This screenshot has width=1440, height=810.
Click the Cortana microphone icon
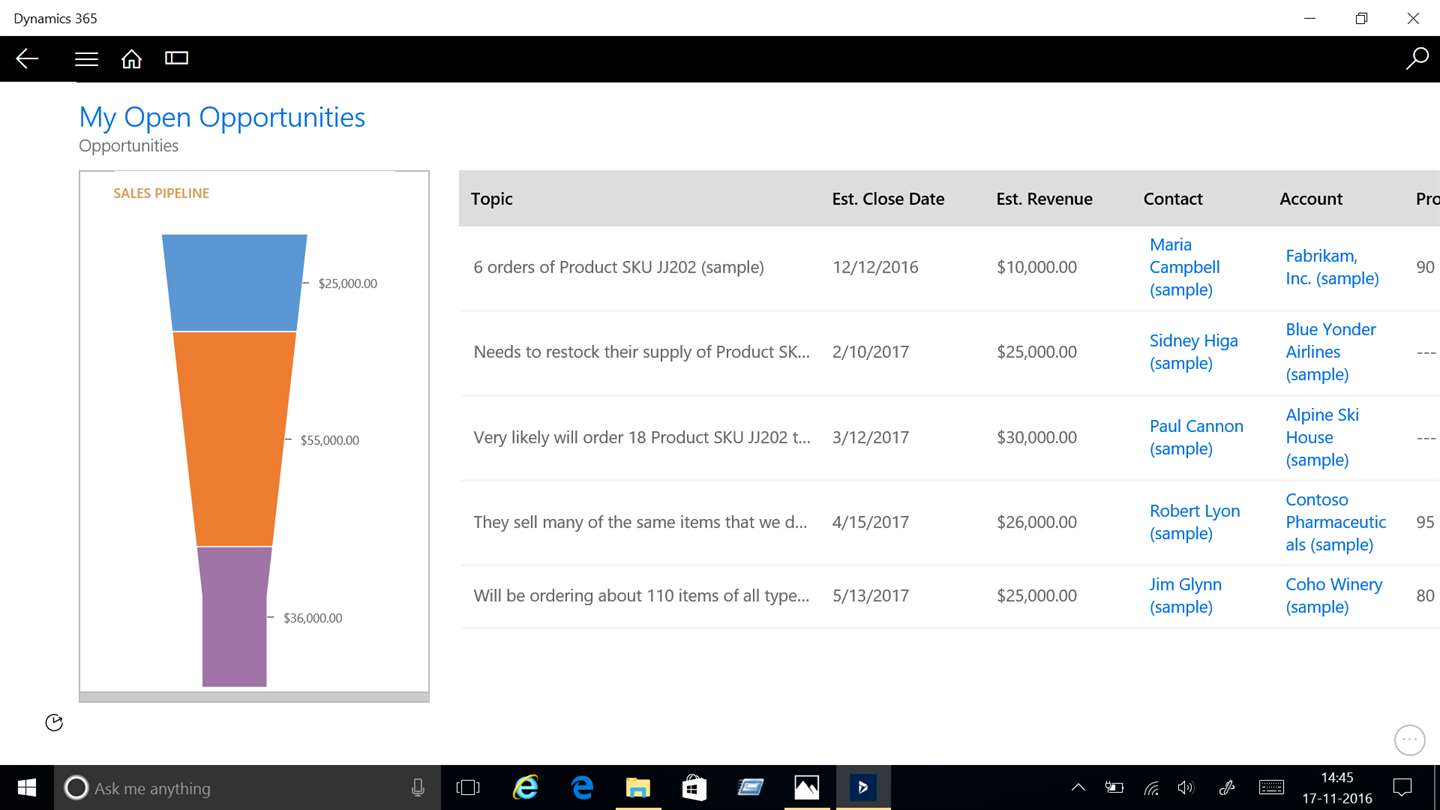pyautogui.click(x=418, y=788)
